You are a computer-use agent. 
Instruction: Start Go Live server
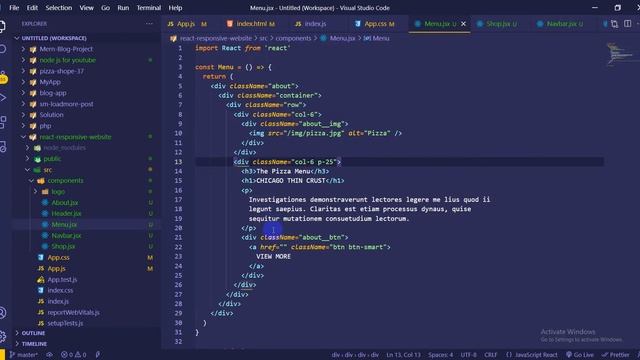[580, 355]
